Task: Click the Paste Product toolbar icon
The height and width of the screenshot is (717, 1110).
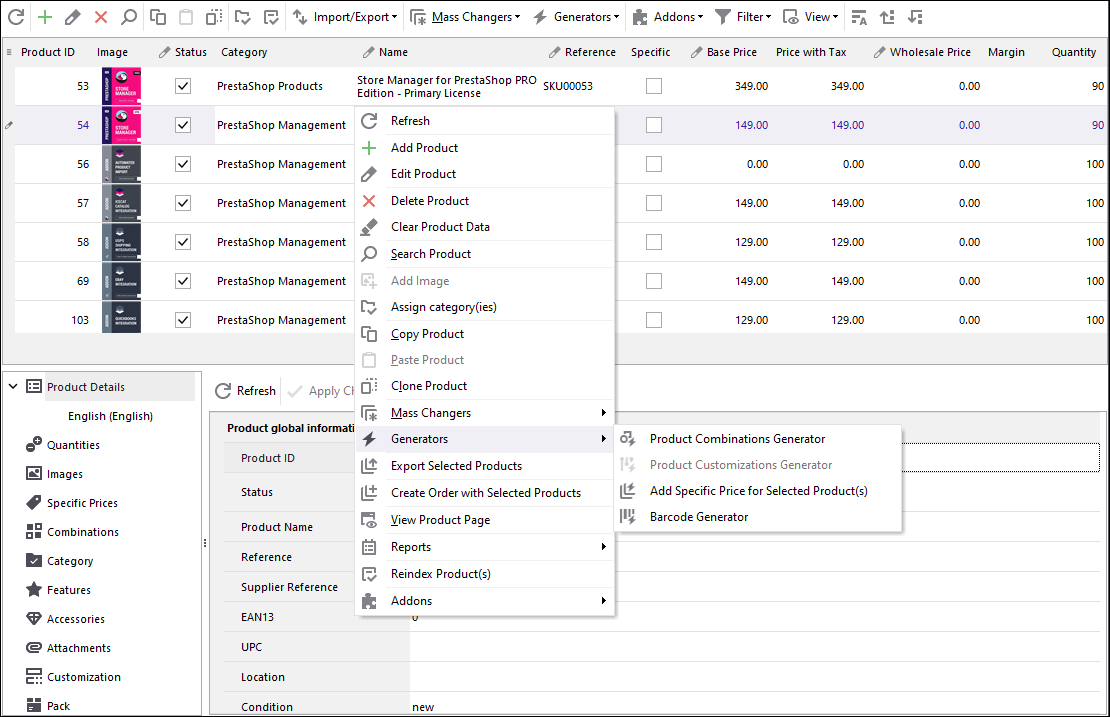Action: (186, 17)
